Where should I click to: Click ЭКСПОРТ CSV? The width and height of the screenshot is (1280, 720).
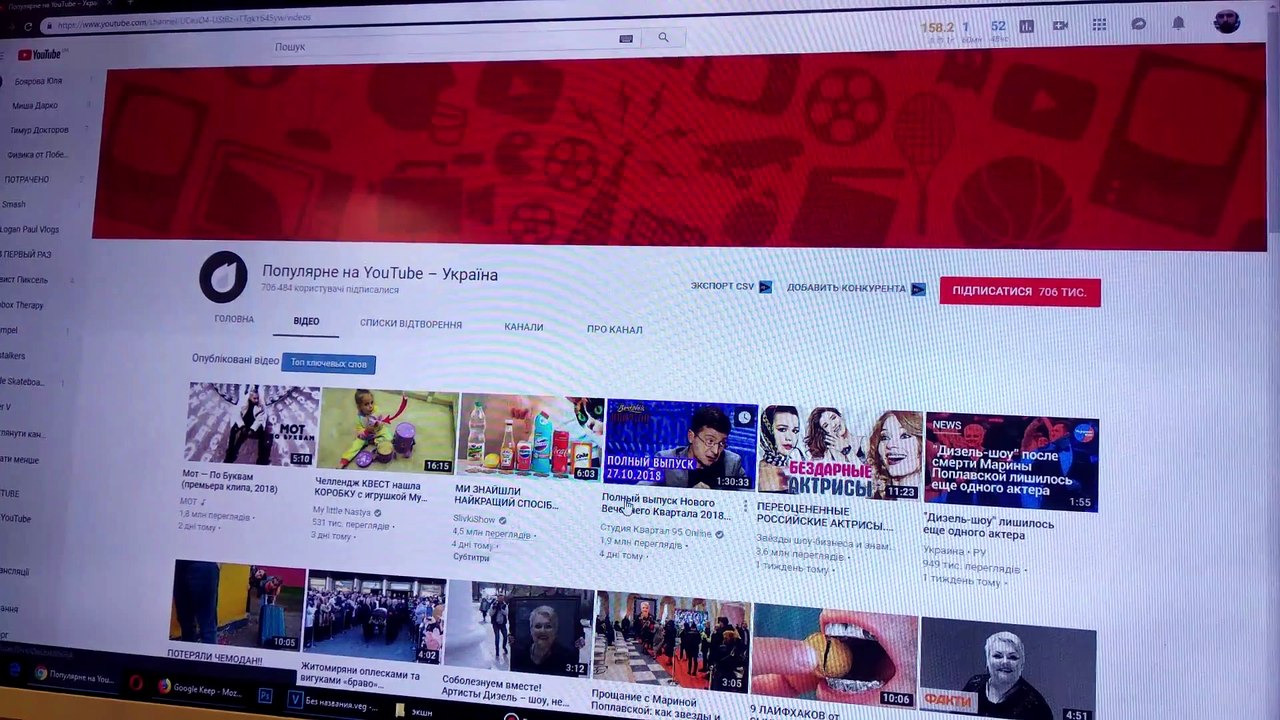(x=722, y=286)
